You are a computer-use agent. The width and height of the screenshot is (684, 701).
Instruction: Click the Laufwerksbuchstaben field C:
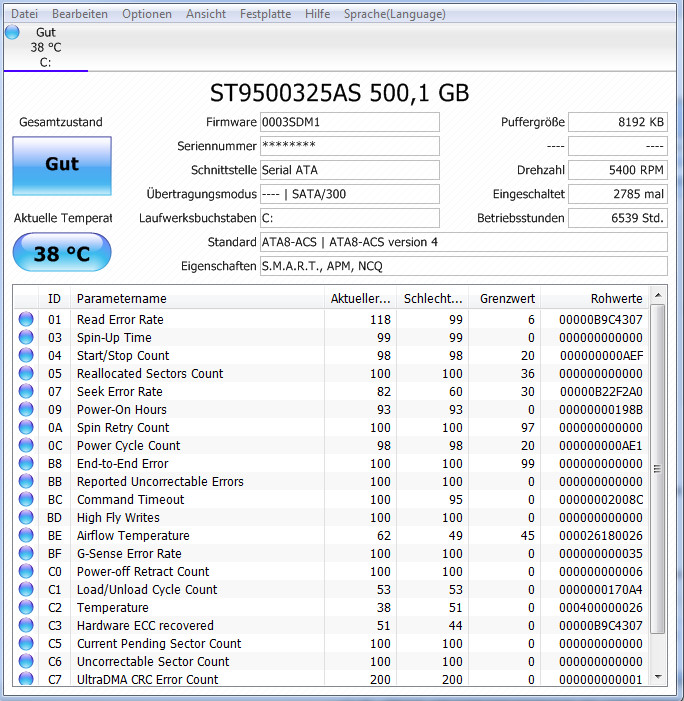[x=350, y=218]
